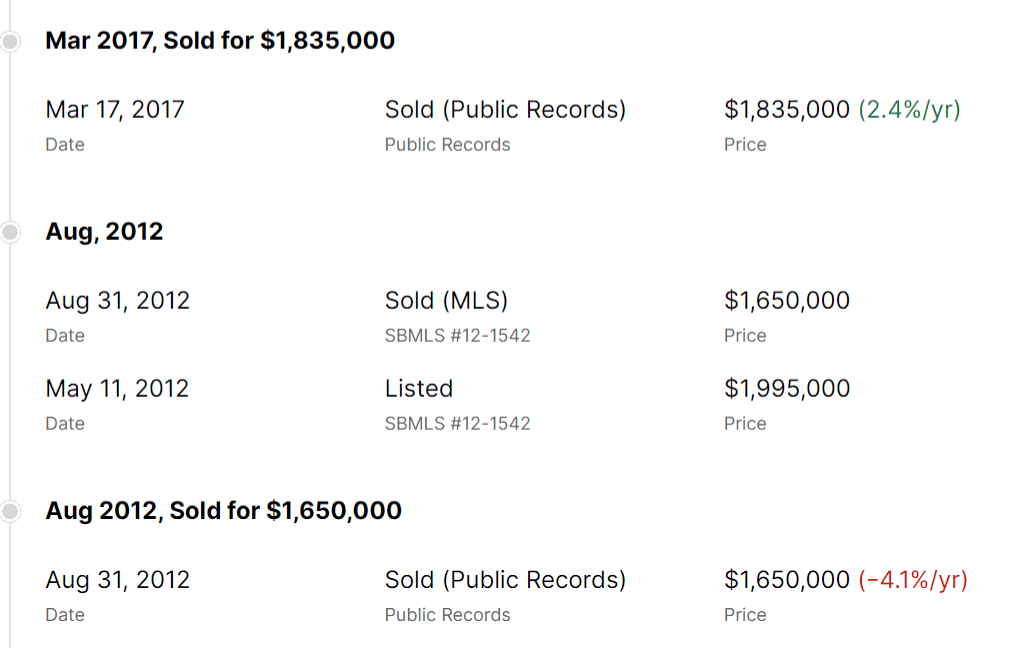Click the green 2.4%/yr appreciation rate
The width and height of the screenshot is (1018, 648).
909,110
